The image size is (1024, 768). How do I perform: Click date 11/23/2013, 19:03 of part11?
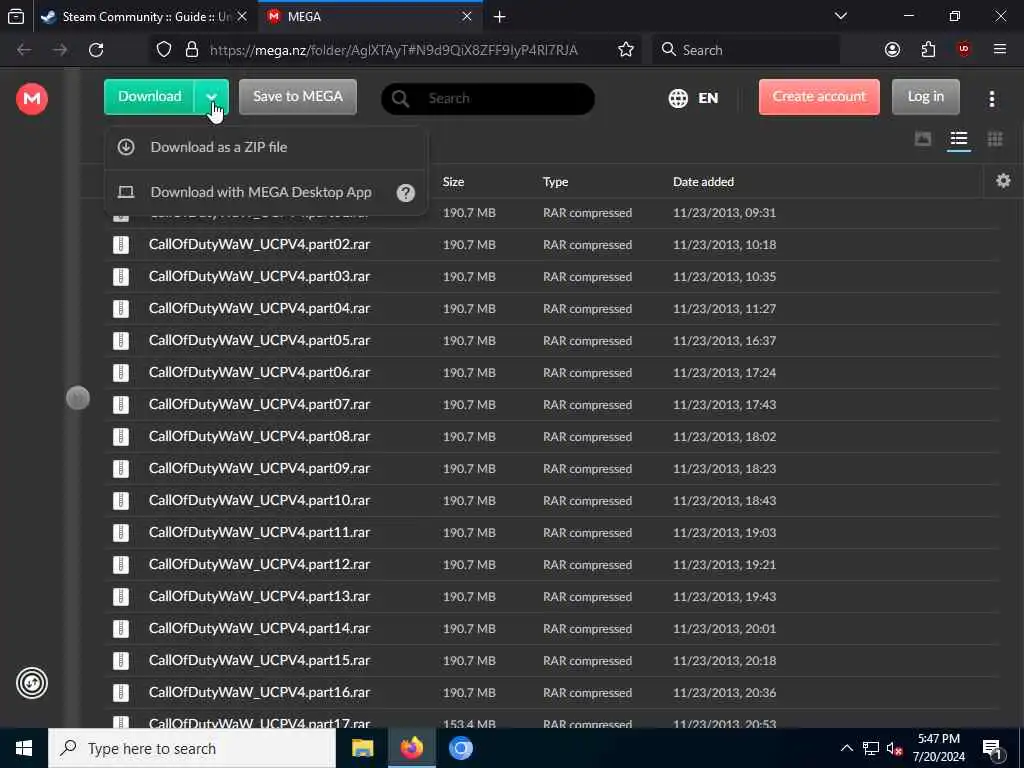(724, 533)
